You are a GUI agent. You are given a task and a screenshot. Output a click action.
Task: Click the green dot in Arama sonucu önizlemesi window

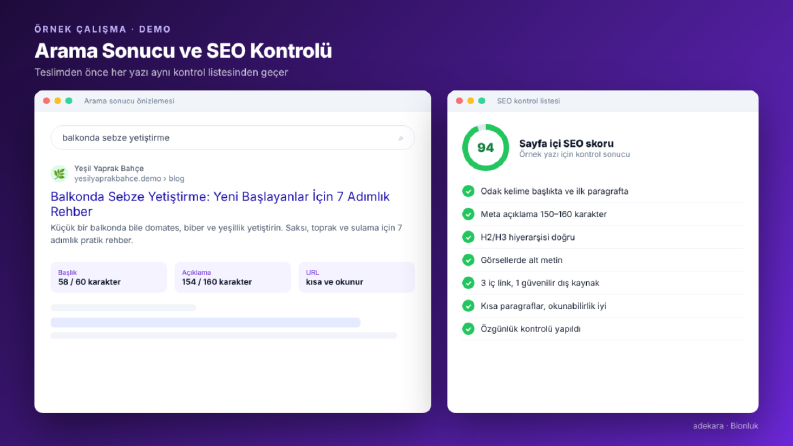coord(69,101)
